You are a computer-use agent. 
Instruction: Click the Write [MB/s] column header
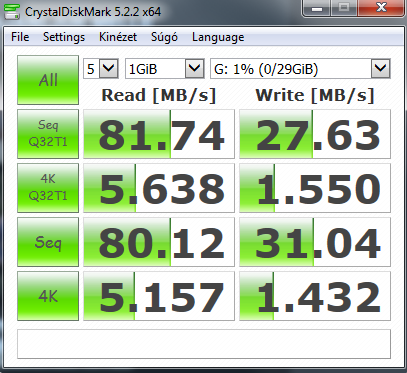pyautogui.click(x=315, y=95)
